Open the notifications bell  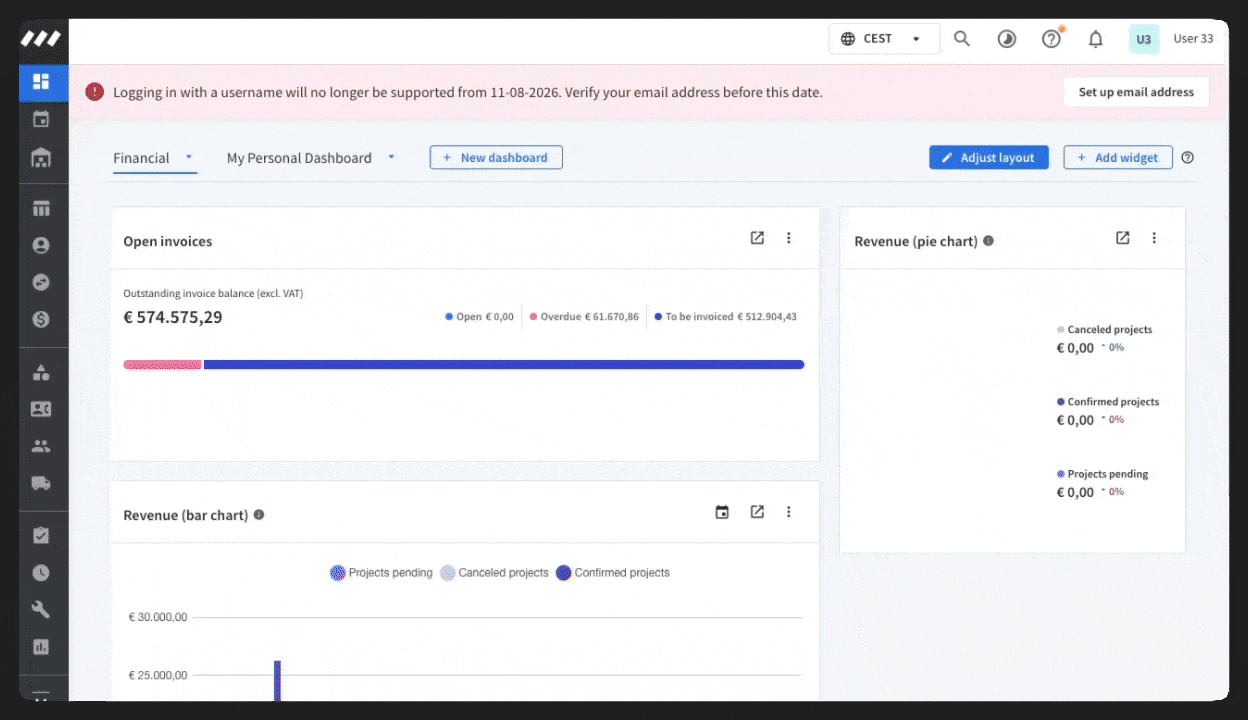click(1096, 39)
